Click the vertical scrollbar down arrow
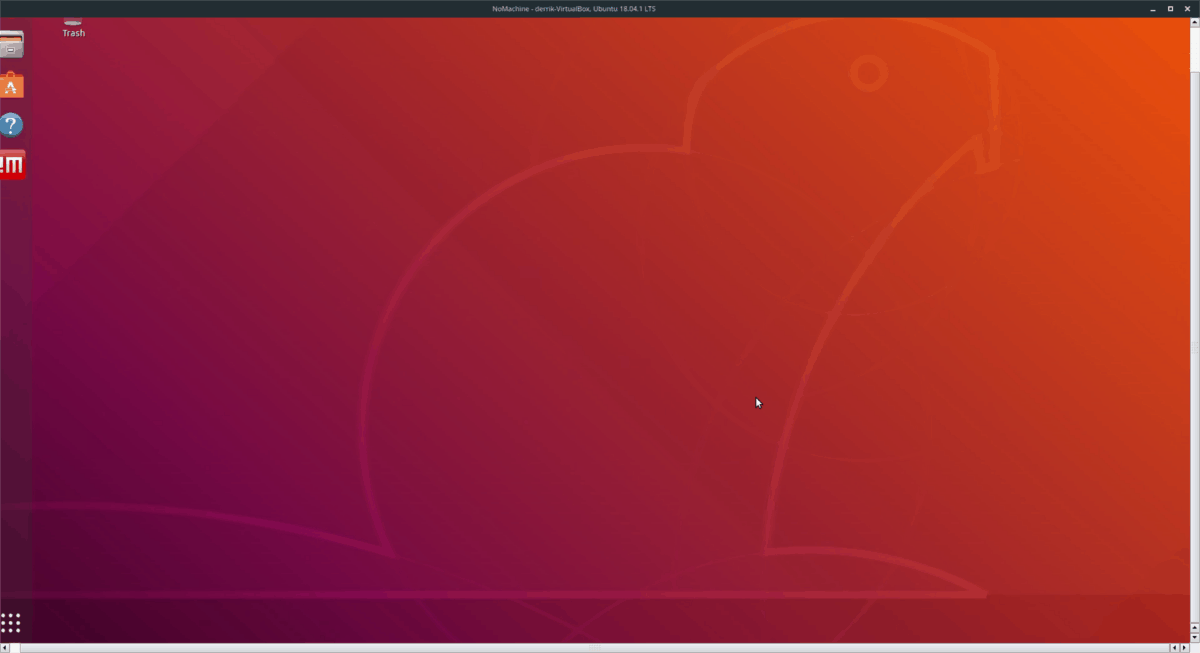 coord(1194,637)
